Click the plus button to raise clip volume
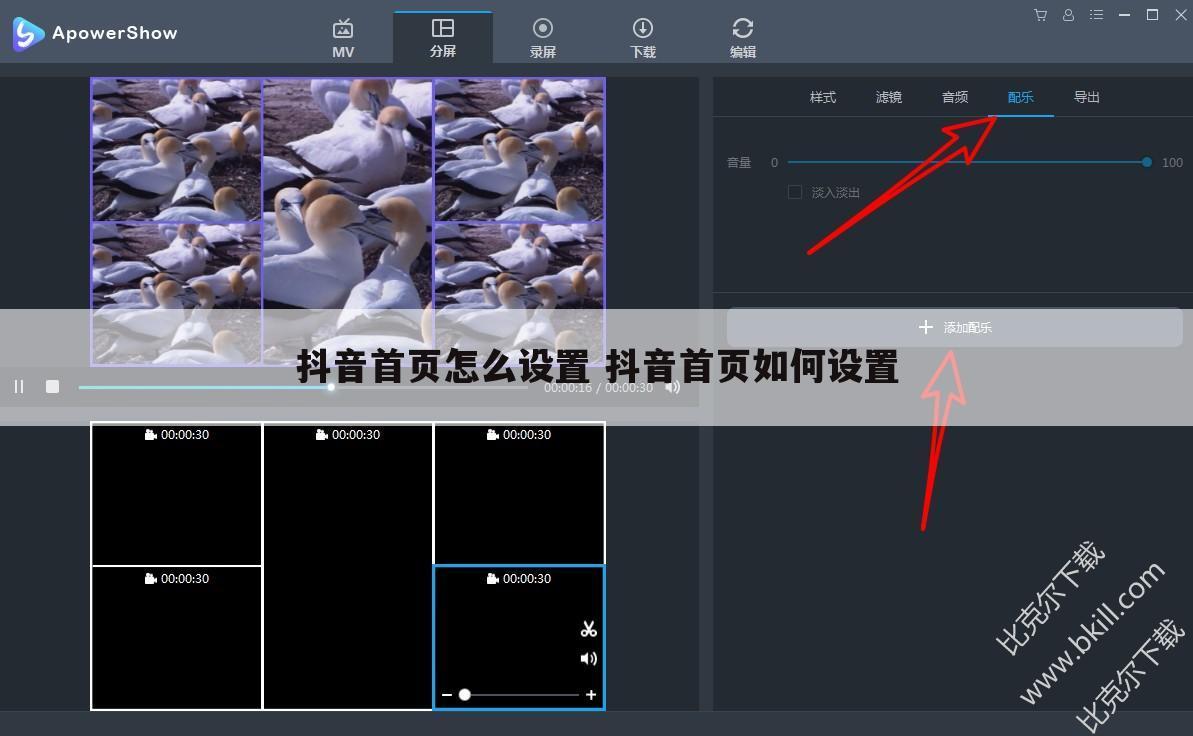This screenshot has width=1193, height=736. [x=590, y=694]
